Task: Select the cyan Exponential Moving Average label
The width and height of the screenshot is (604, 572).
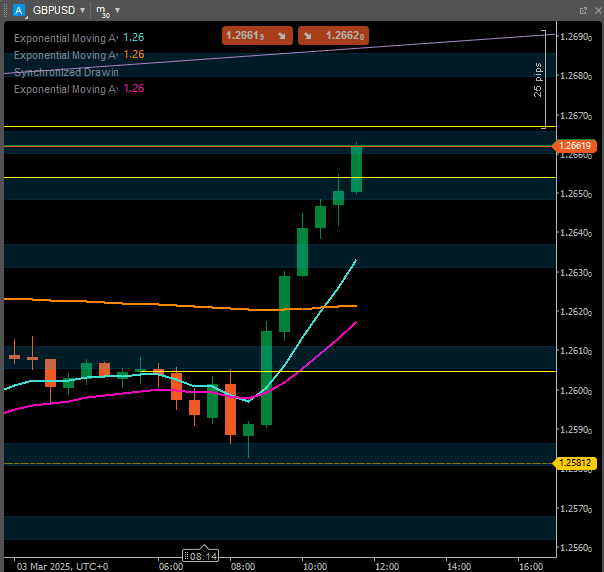Action: tap(66, 38)
